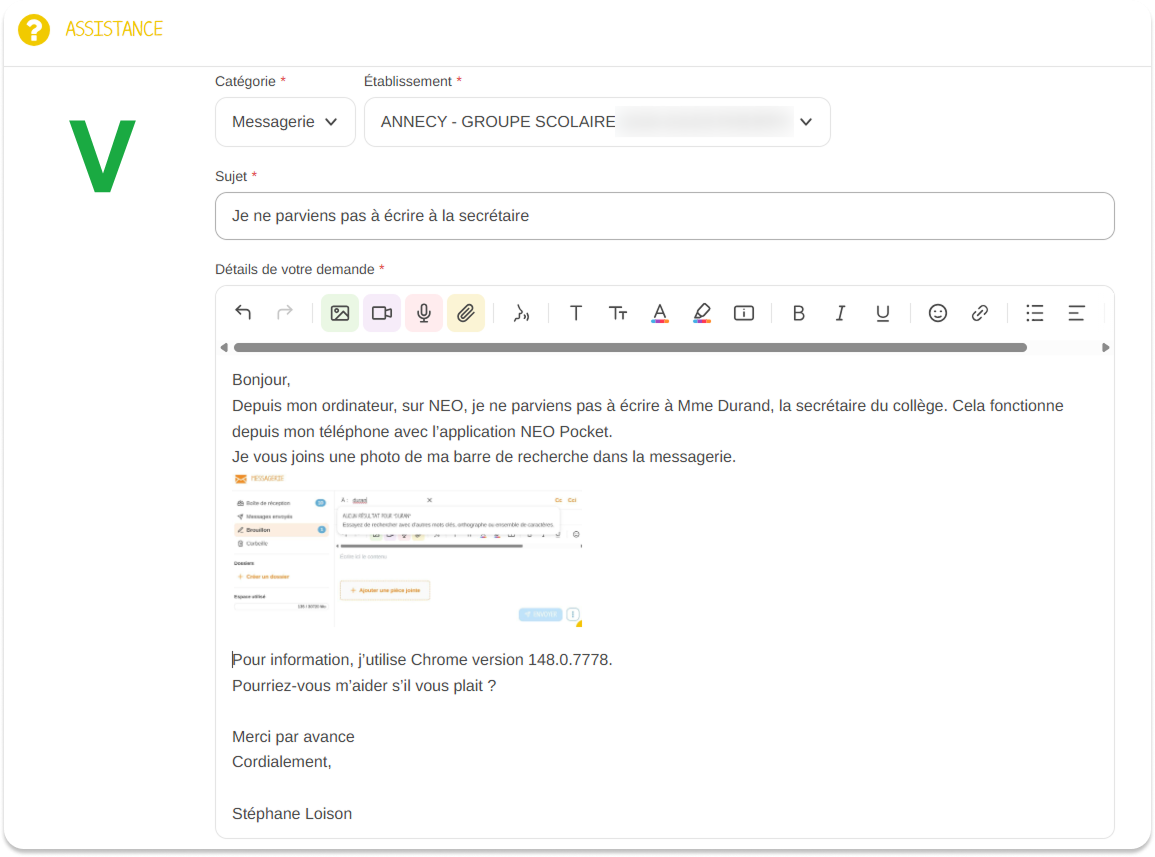Insert a bulleted list

[1035, 313]
